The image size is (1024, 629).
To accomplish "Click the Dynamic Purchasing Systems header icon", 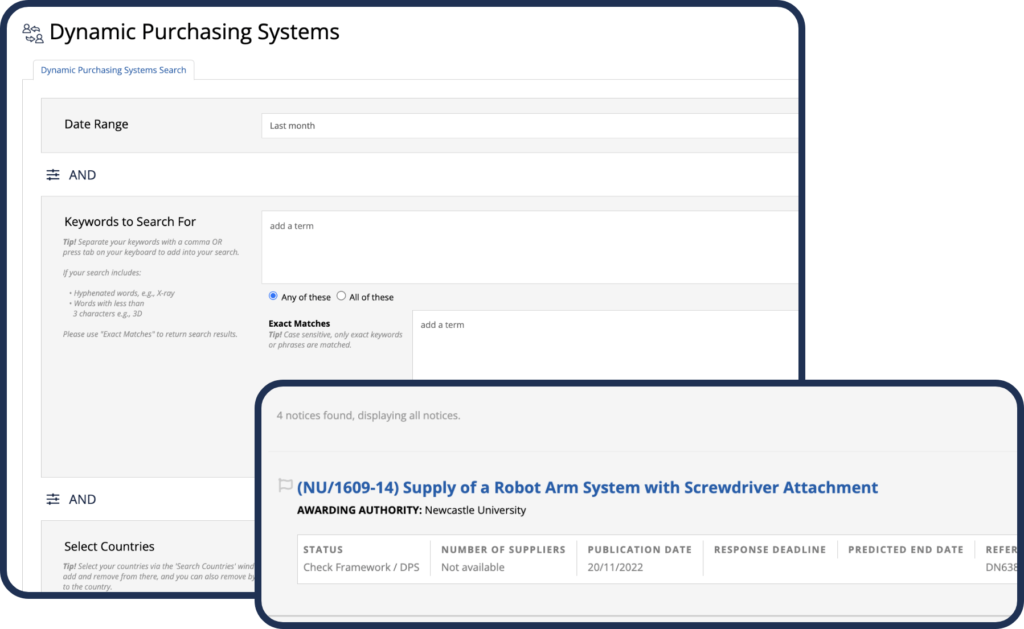I will pyautogui.click(x=32, y=32).
